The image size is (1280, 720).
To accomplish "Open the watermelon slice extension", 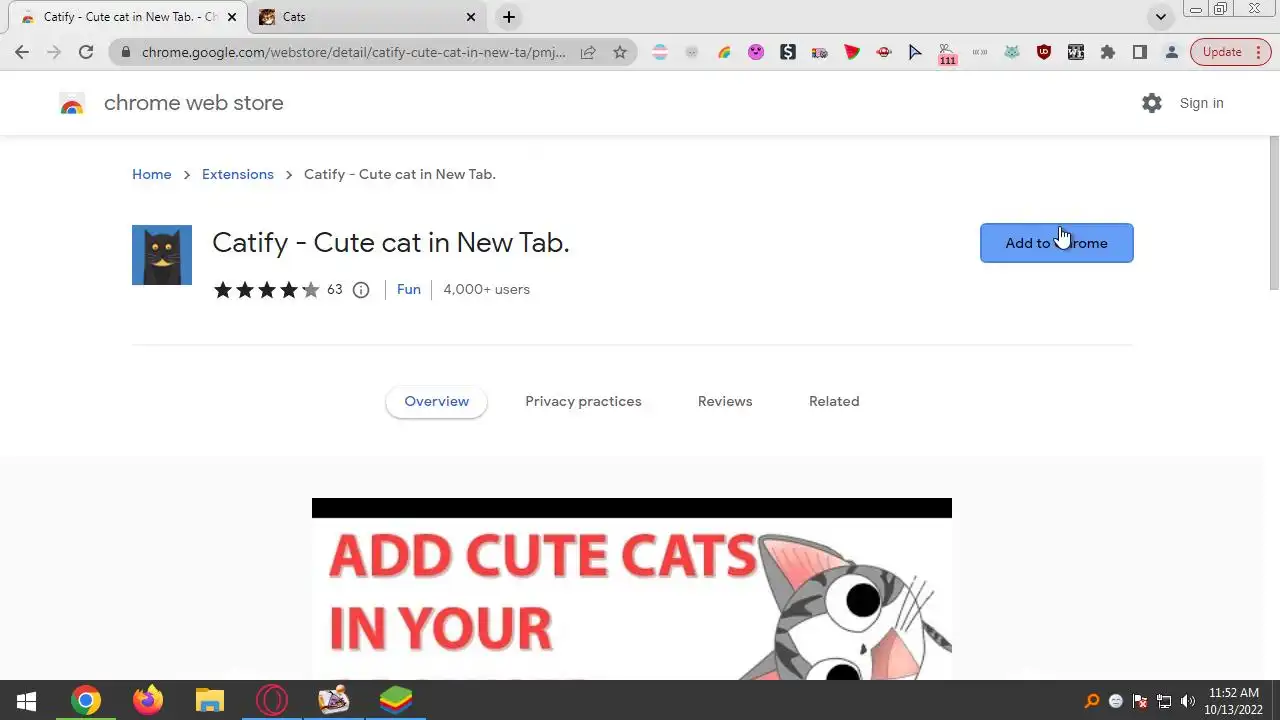I will tap(852, 52).
